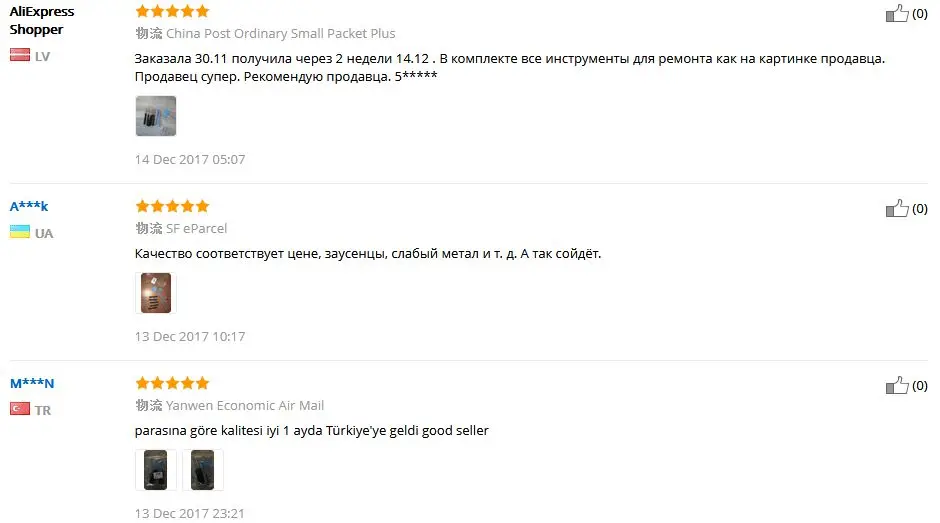Open photo thumbnail in the Latvian review

(156, 116)
